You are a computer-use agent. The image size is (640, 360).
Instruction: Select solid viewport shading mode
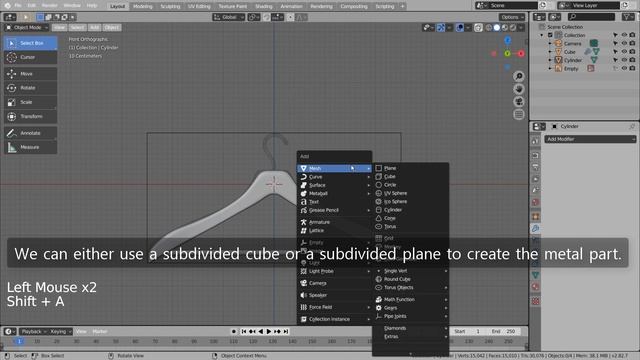496,27
